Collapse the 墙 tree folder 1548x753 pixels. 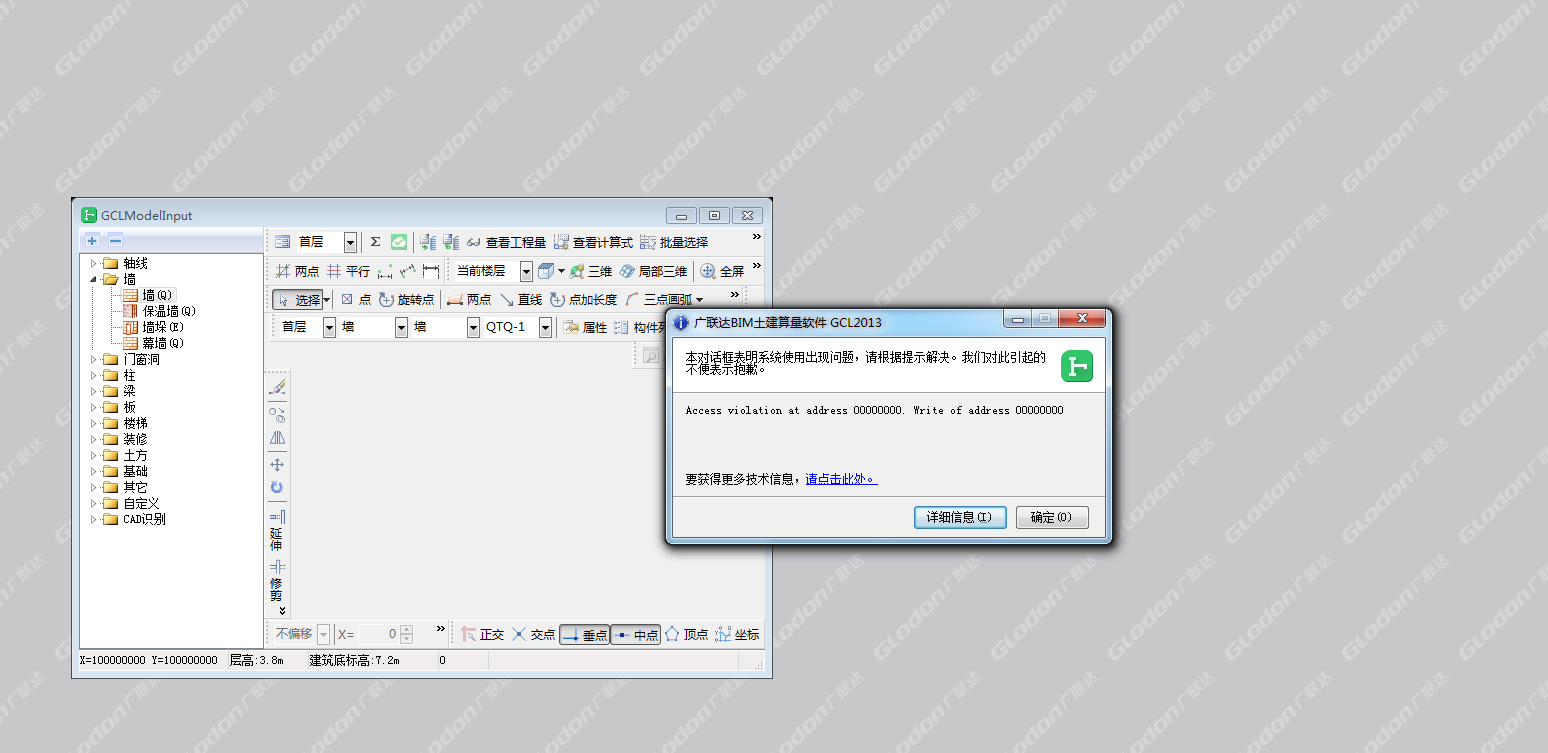pos(94,279)
